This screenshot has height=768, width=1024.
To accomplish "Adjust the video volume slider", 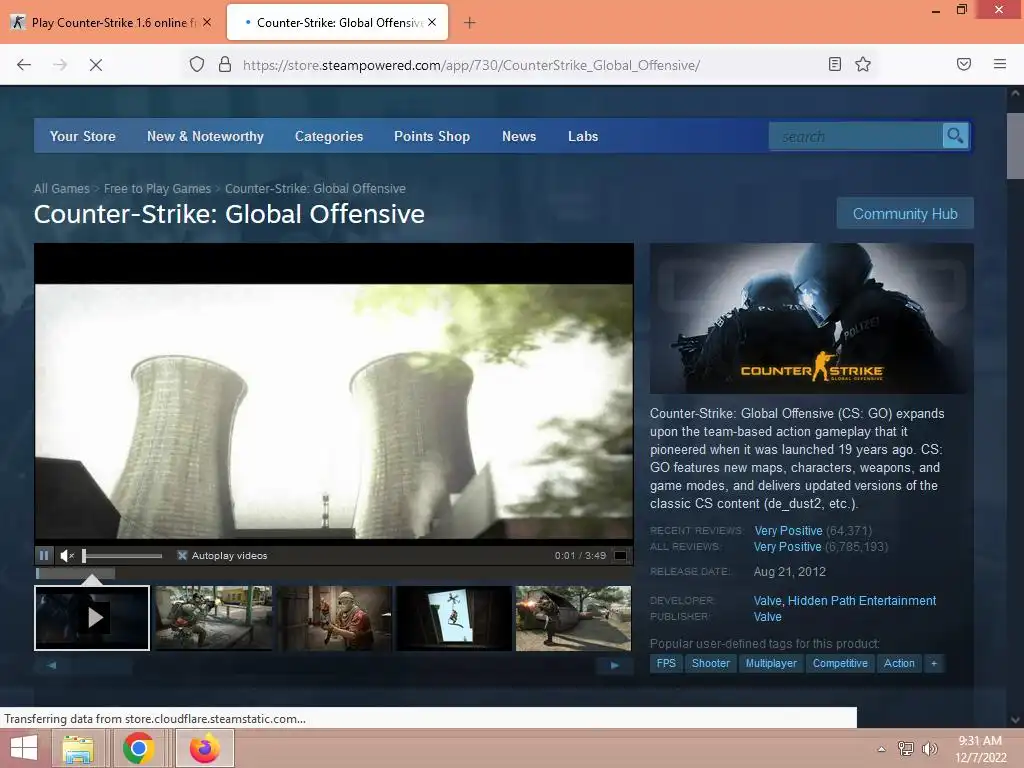I will 122,556.
